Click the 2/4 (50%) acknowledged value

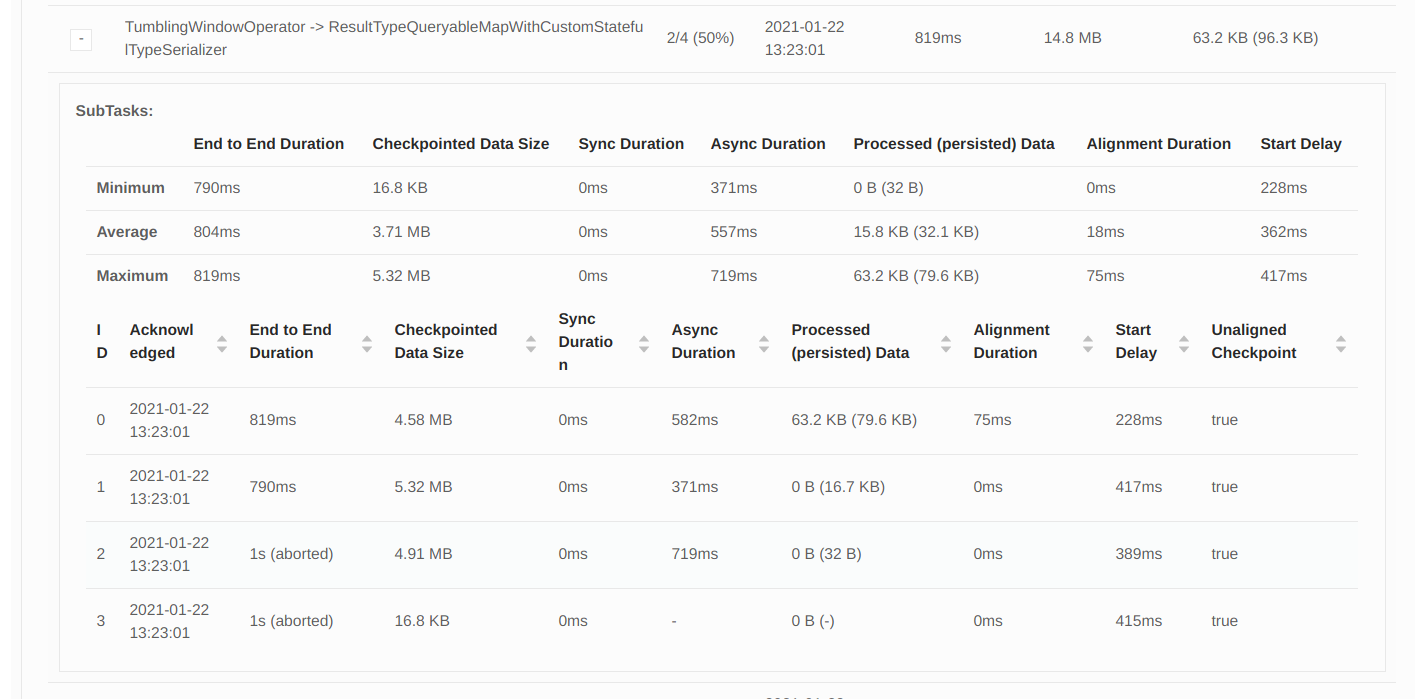point(700,38)
